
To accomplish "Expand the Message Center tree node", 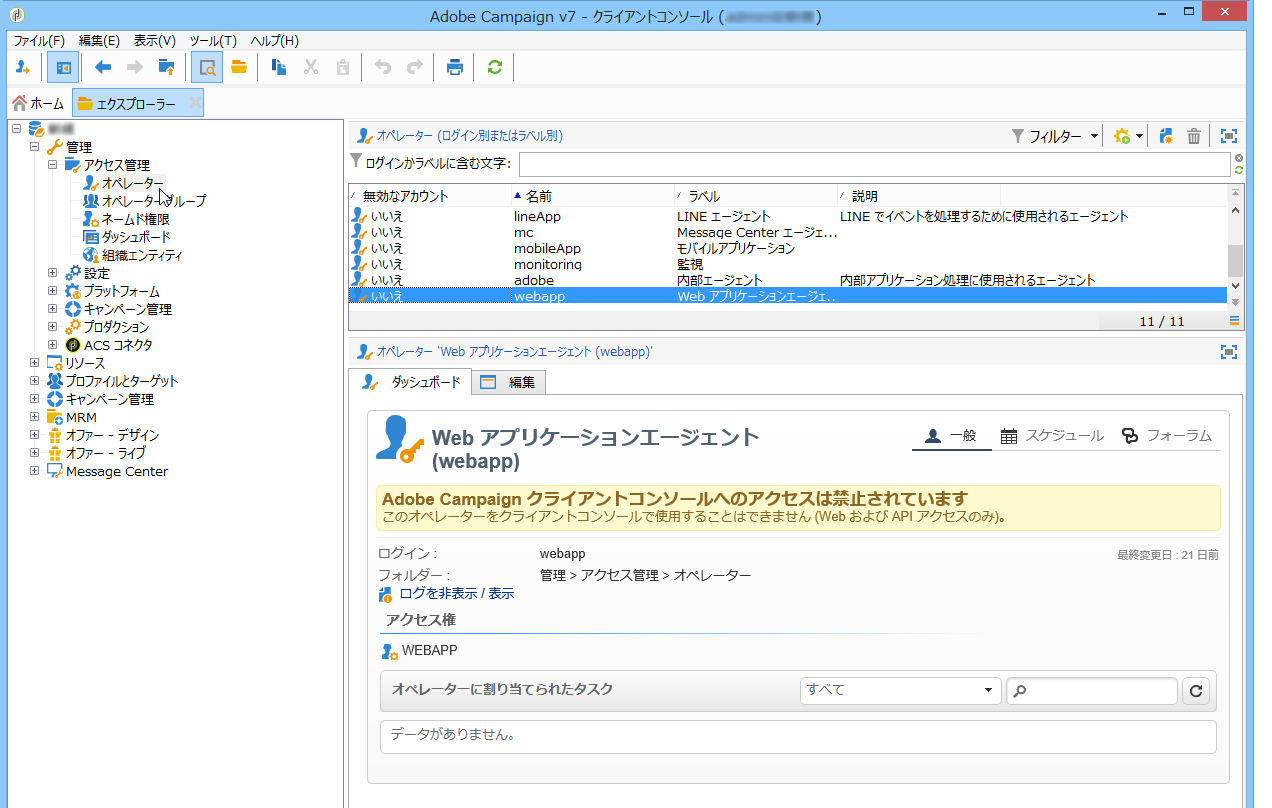I will point(35,471).
